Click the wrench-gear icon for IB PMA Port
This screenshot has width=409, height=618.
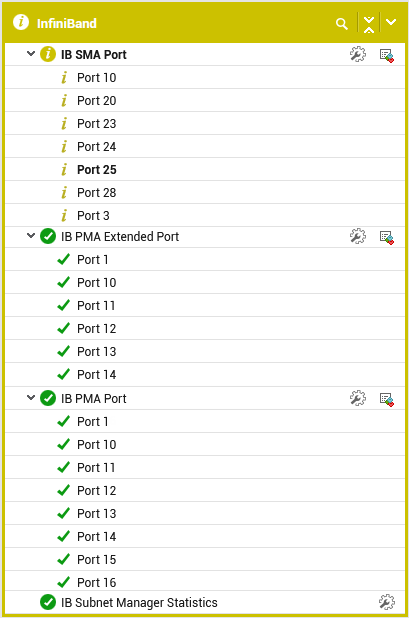click(357, 398)
